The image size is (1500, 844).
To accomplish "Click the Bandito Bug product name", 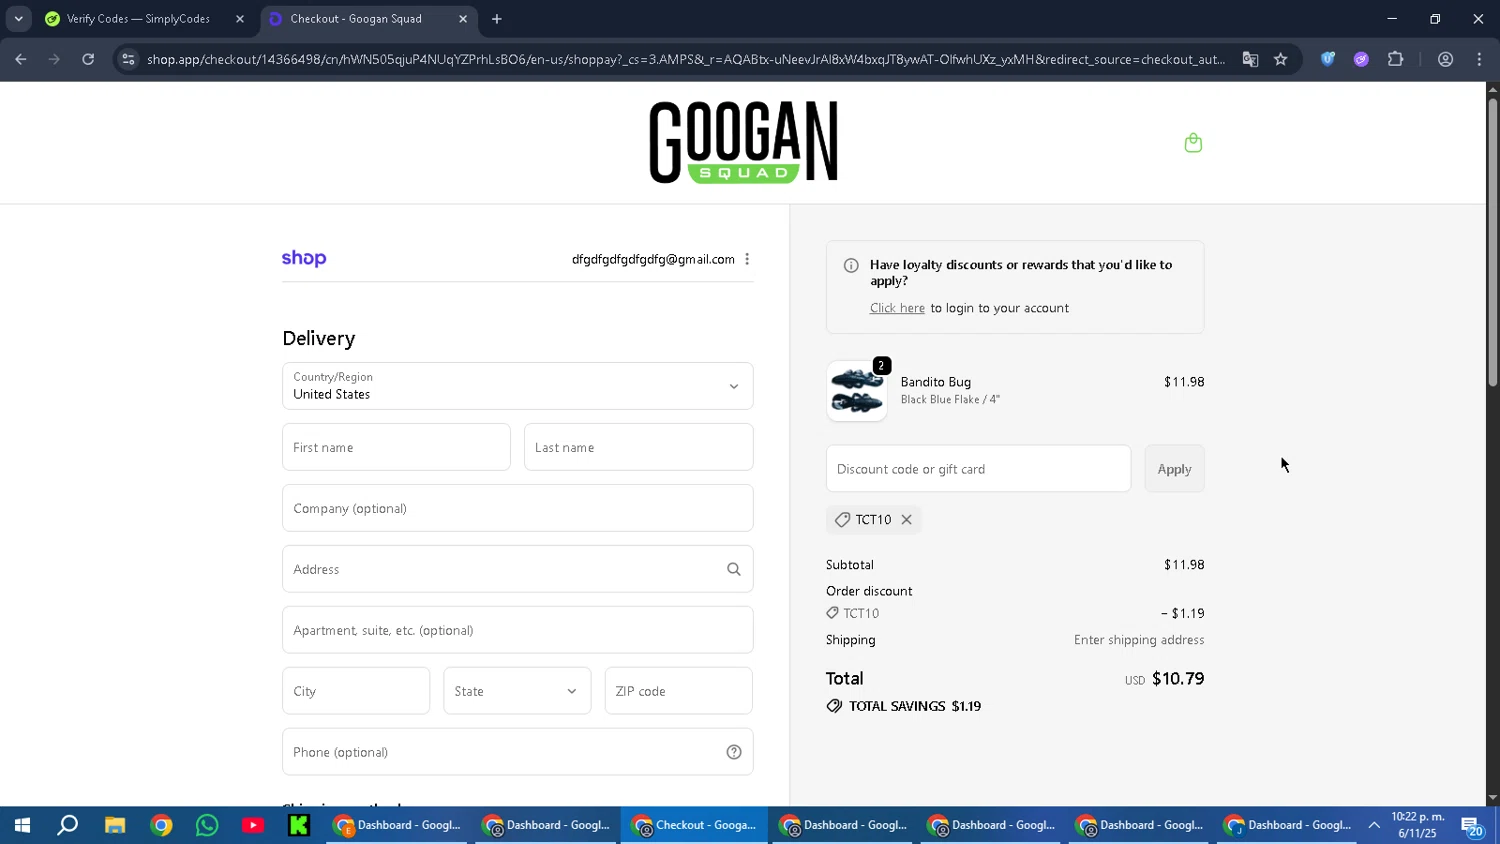I will pyautogui.click(x=935, y=382).
